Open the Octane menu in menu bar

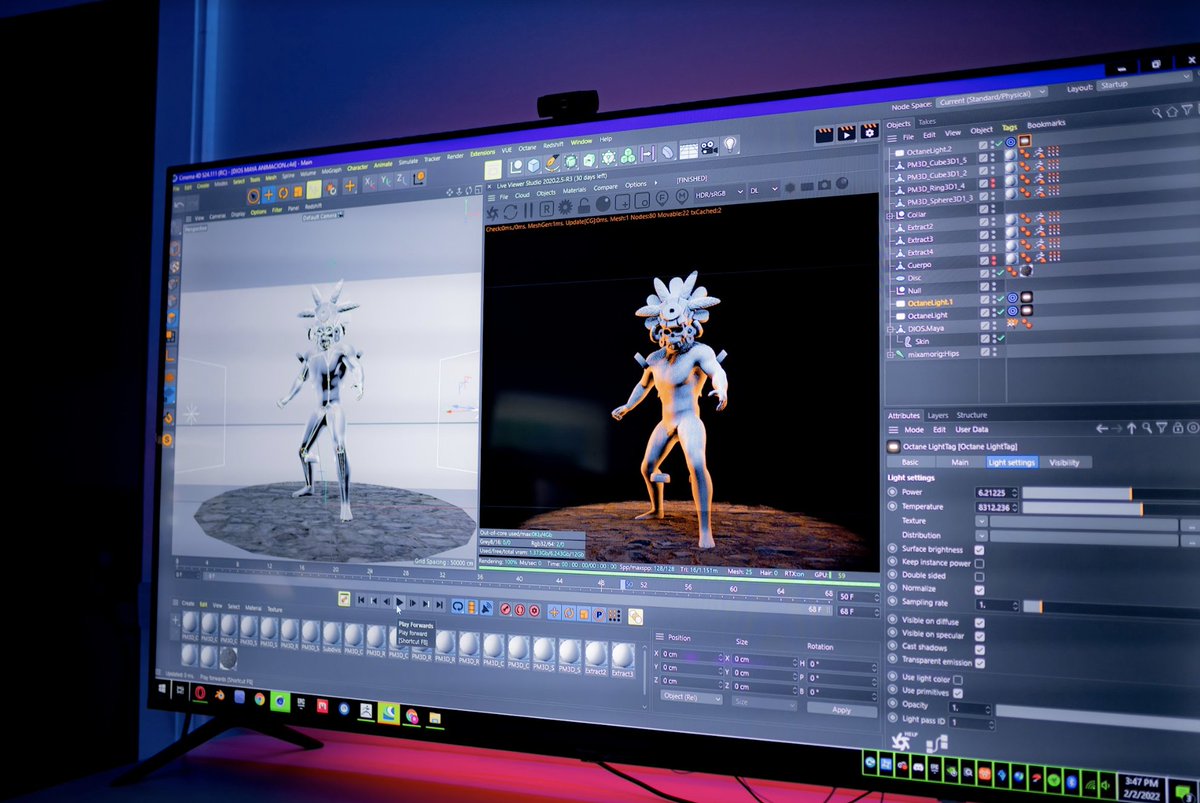coord(527,148)
